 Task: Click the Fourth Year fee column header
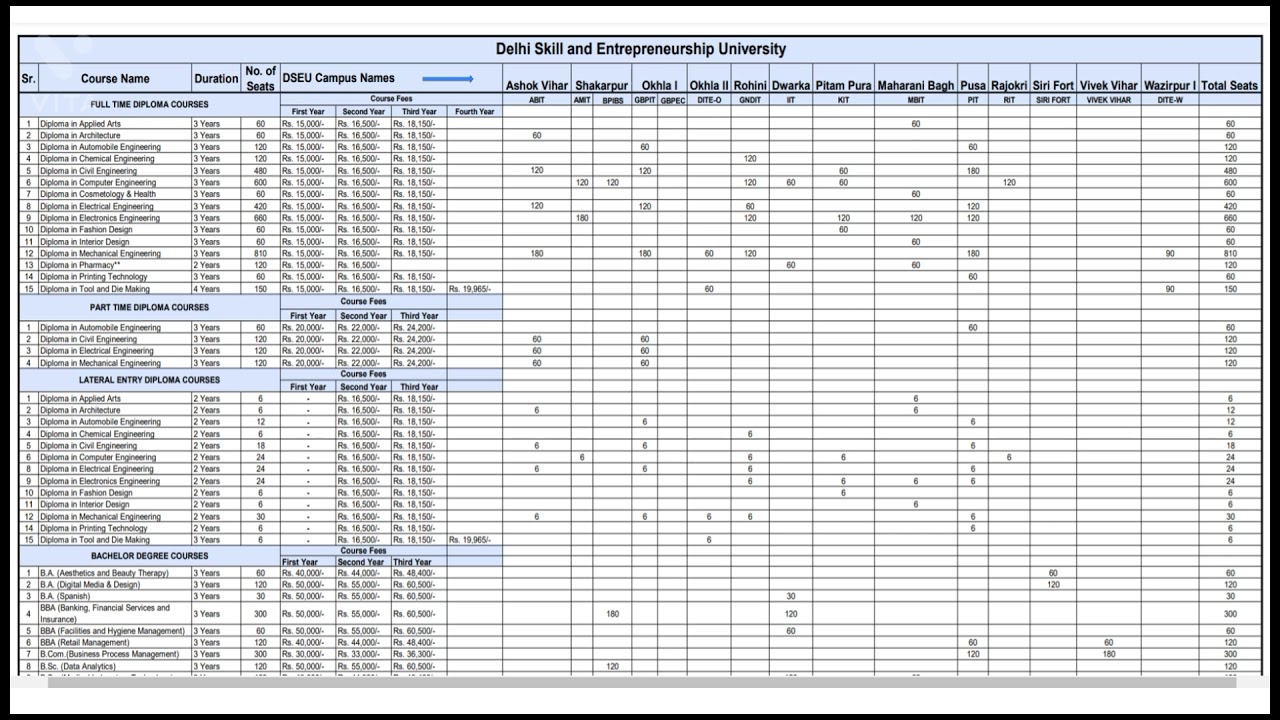[x=474, y=112]
